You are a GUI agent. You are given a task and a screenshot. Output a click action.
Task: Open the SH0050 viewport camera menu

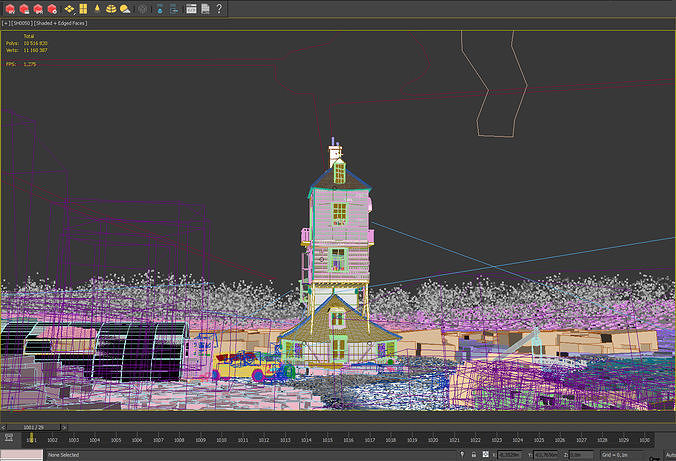[22, 23]
